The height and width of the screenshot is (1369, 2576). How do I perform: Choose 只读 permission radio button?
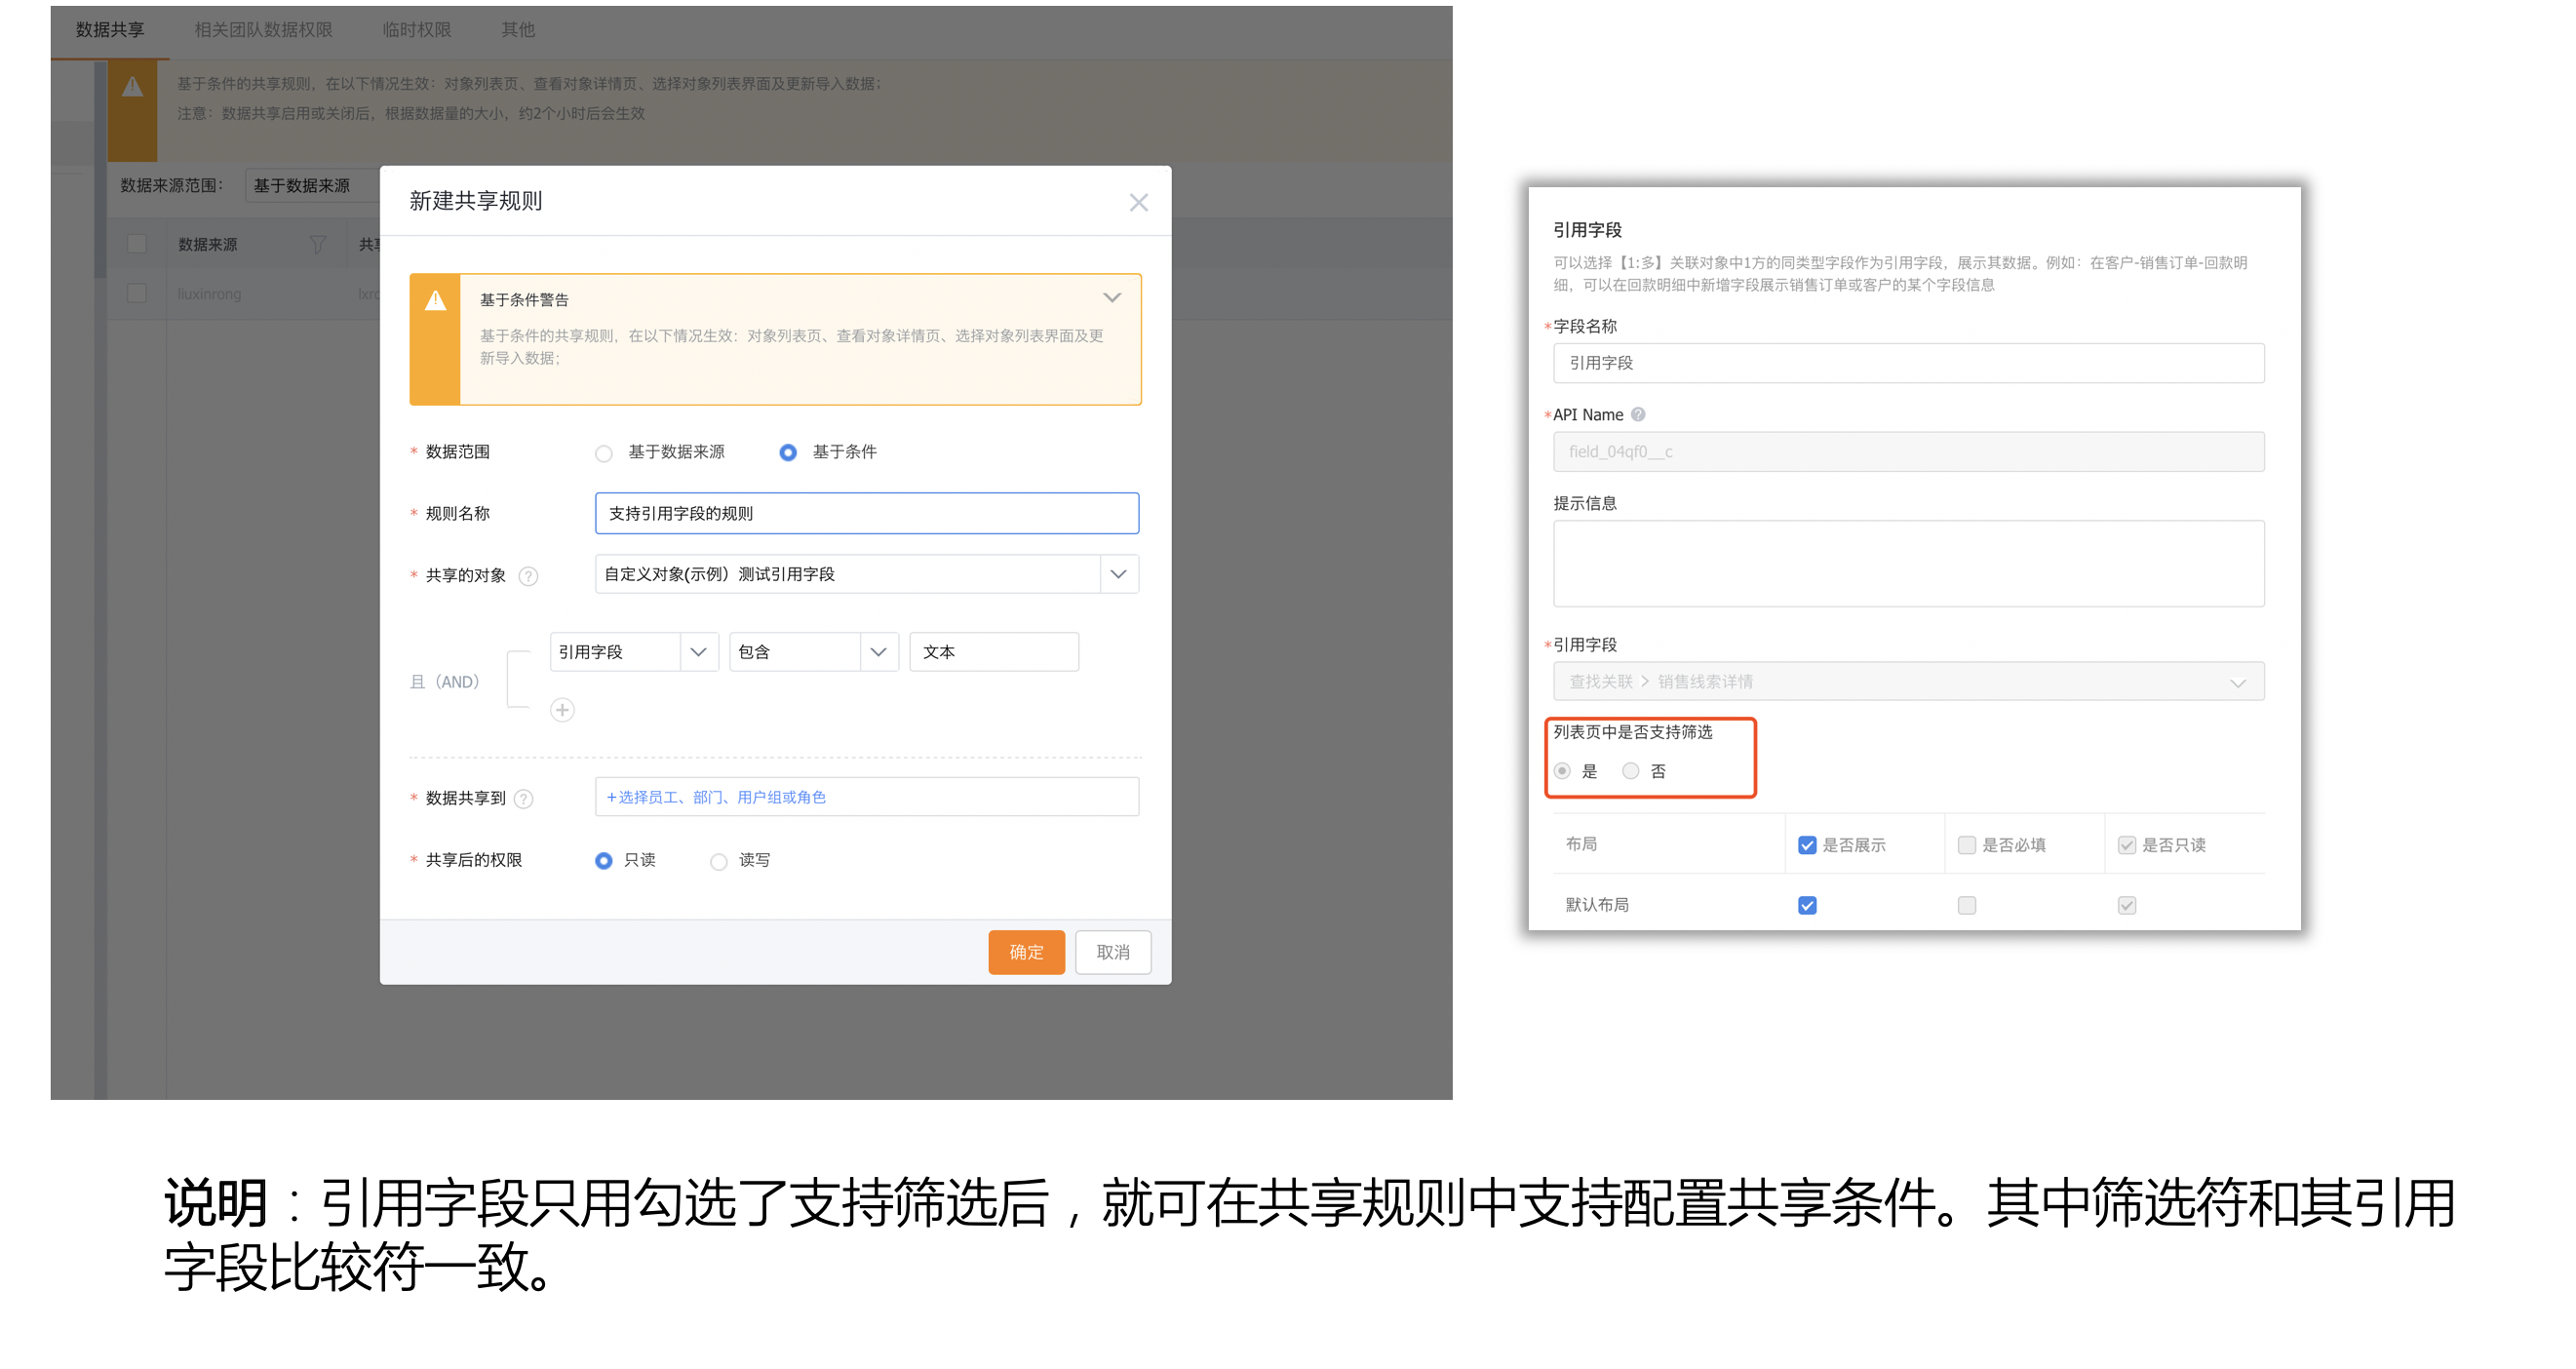[603, 861]
